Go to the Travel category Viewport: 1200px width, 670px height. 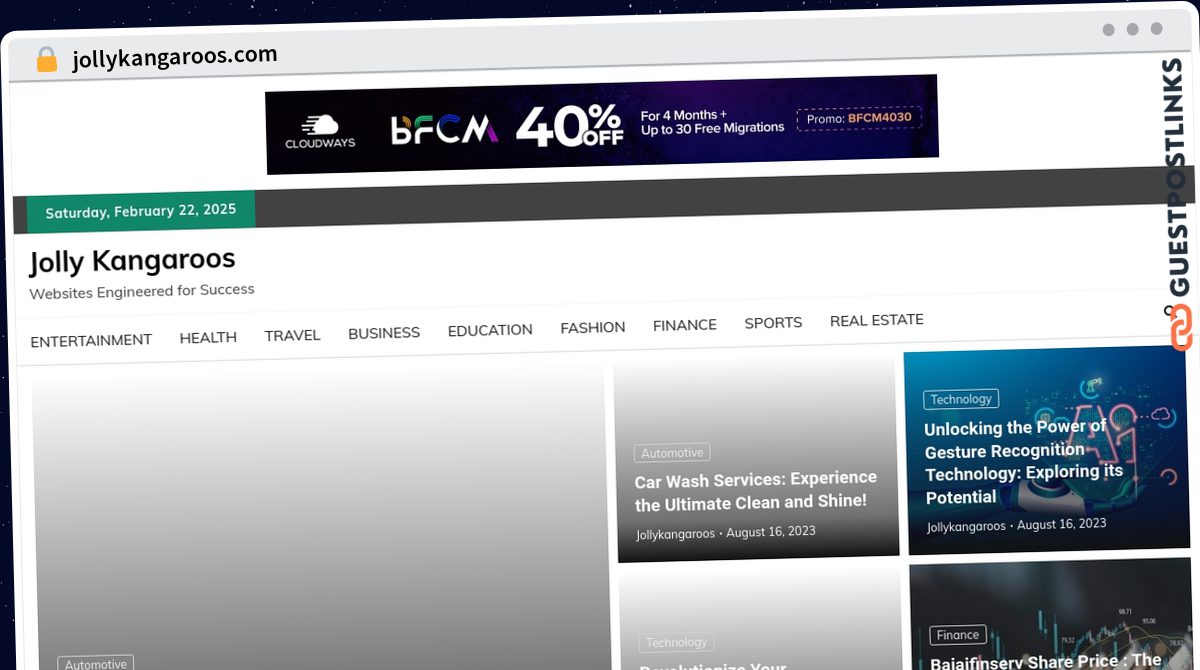pos(292,335)
